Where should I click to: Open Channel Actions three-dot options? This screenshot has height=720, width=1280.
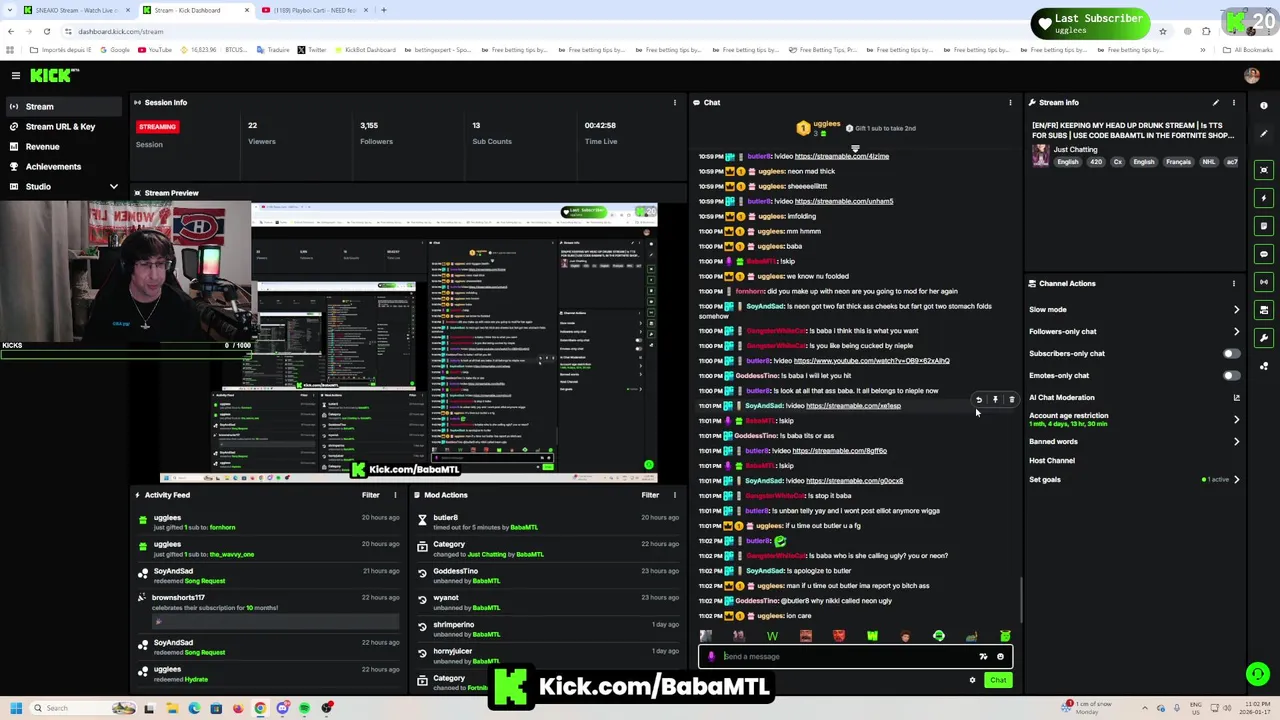point(1233,283)
